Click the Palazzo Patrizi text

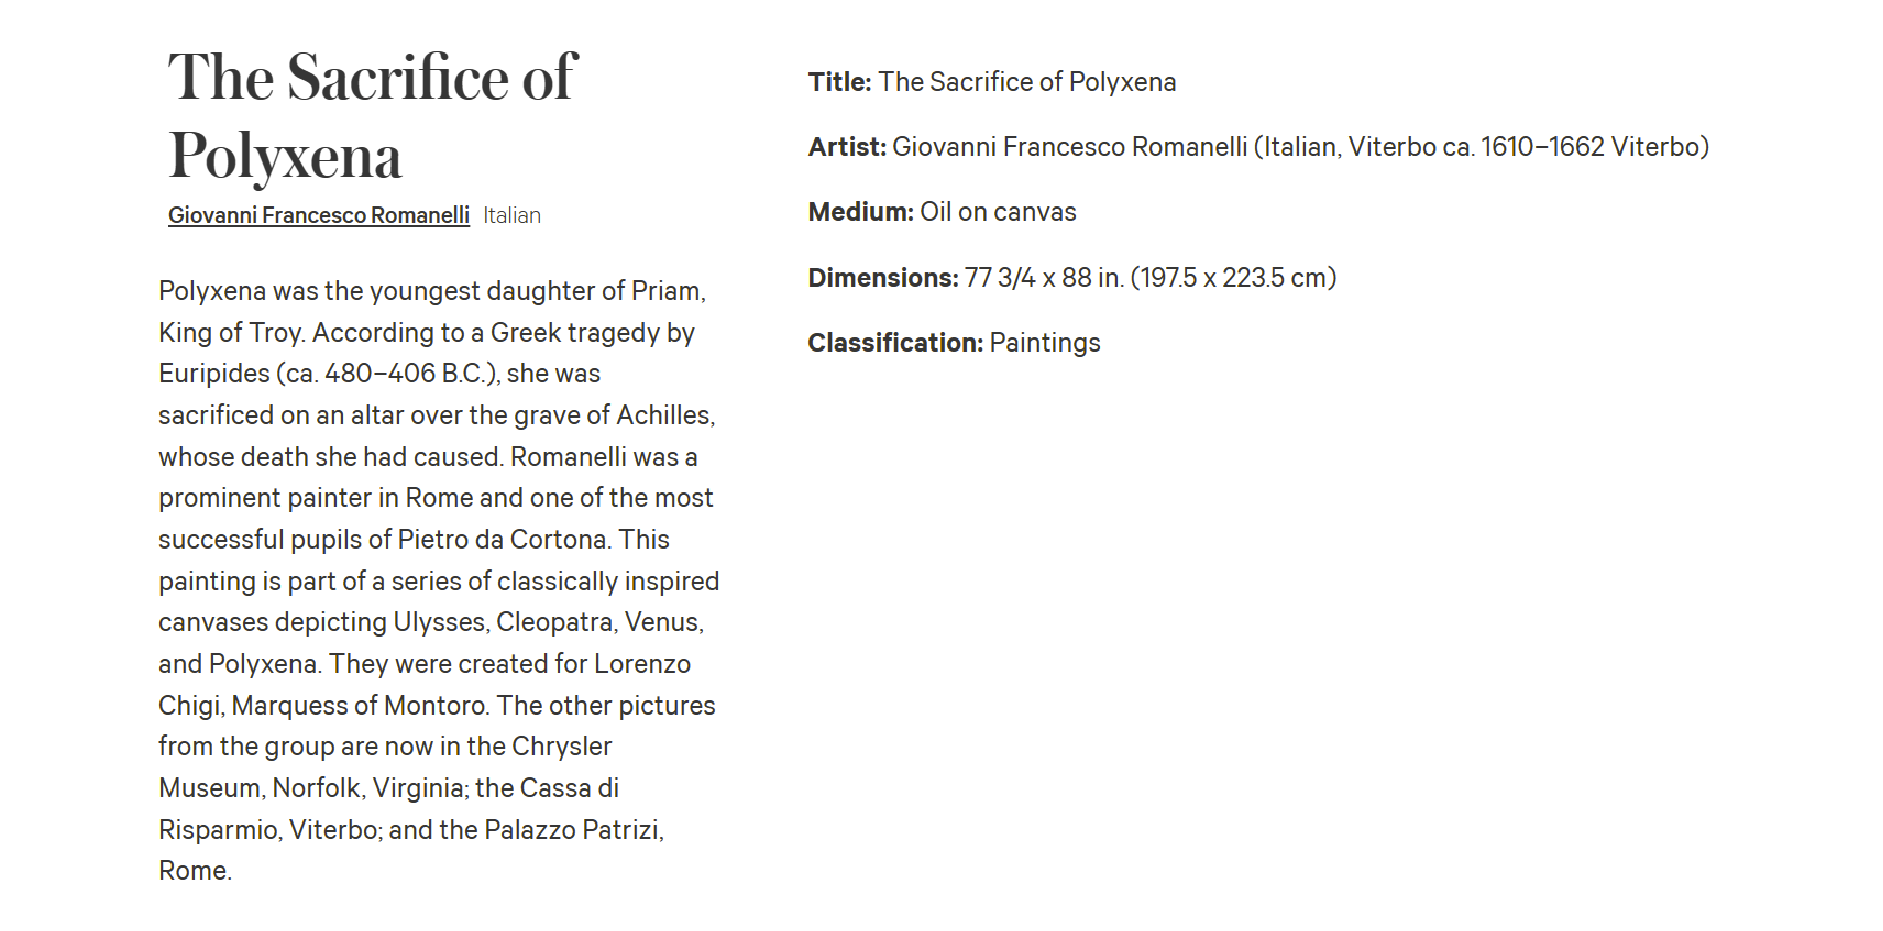(572, 829)
